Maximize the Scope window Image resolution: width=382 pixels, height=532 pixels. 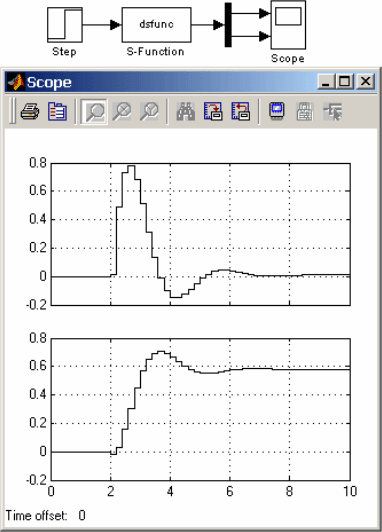[x=345, y=82]
